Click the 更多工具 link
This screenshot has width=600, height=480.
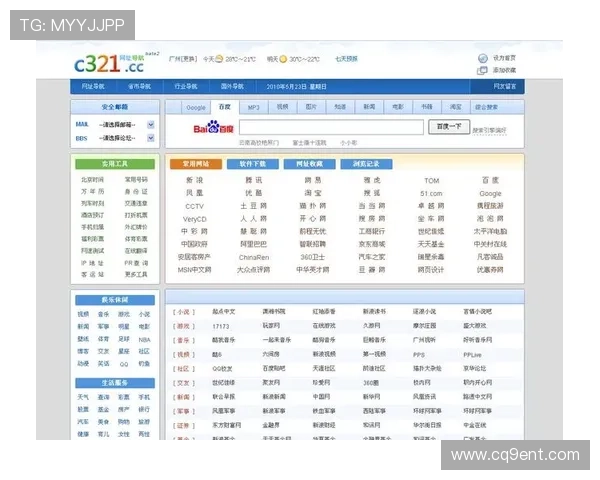pos(136,274)
